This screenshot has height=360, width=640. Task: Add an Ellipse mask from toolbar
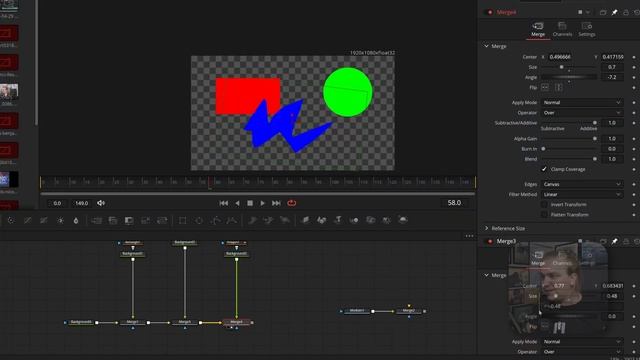coord(199,220)
